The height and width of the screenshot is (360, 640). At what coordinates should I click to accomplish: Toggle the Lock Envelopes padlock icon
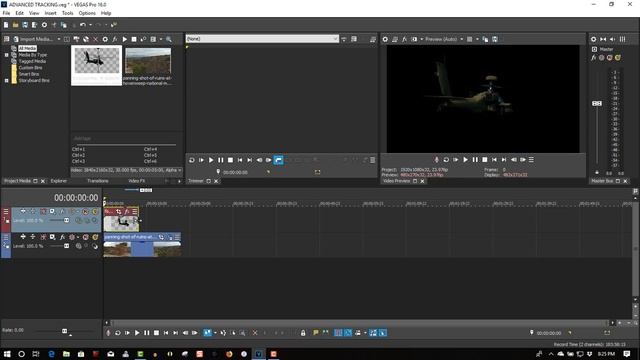tap(303, 333)
